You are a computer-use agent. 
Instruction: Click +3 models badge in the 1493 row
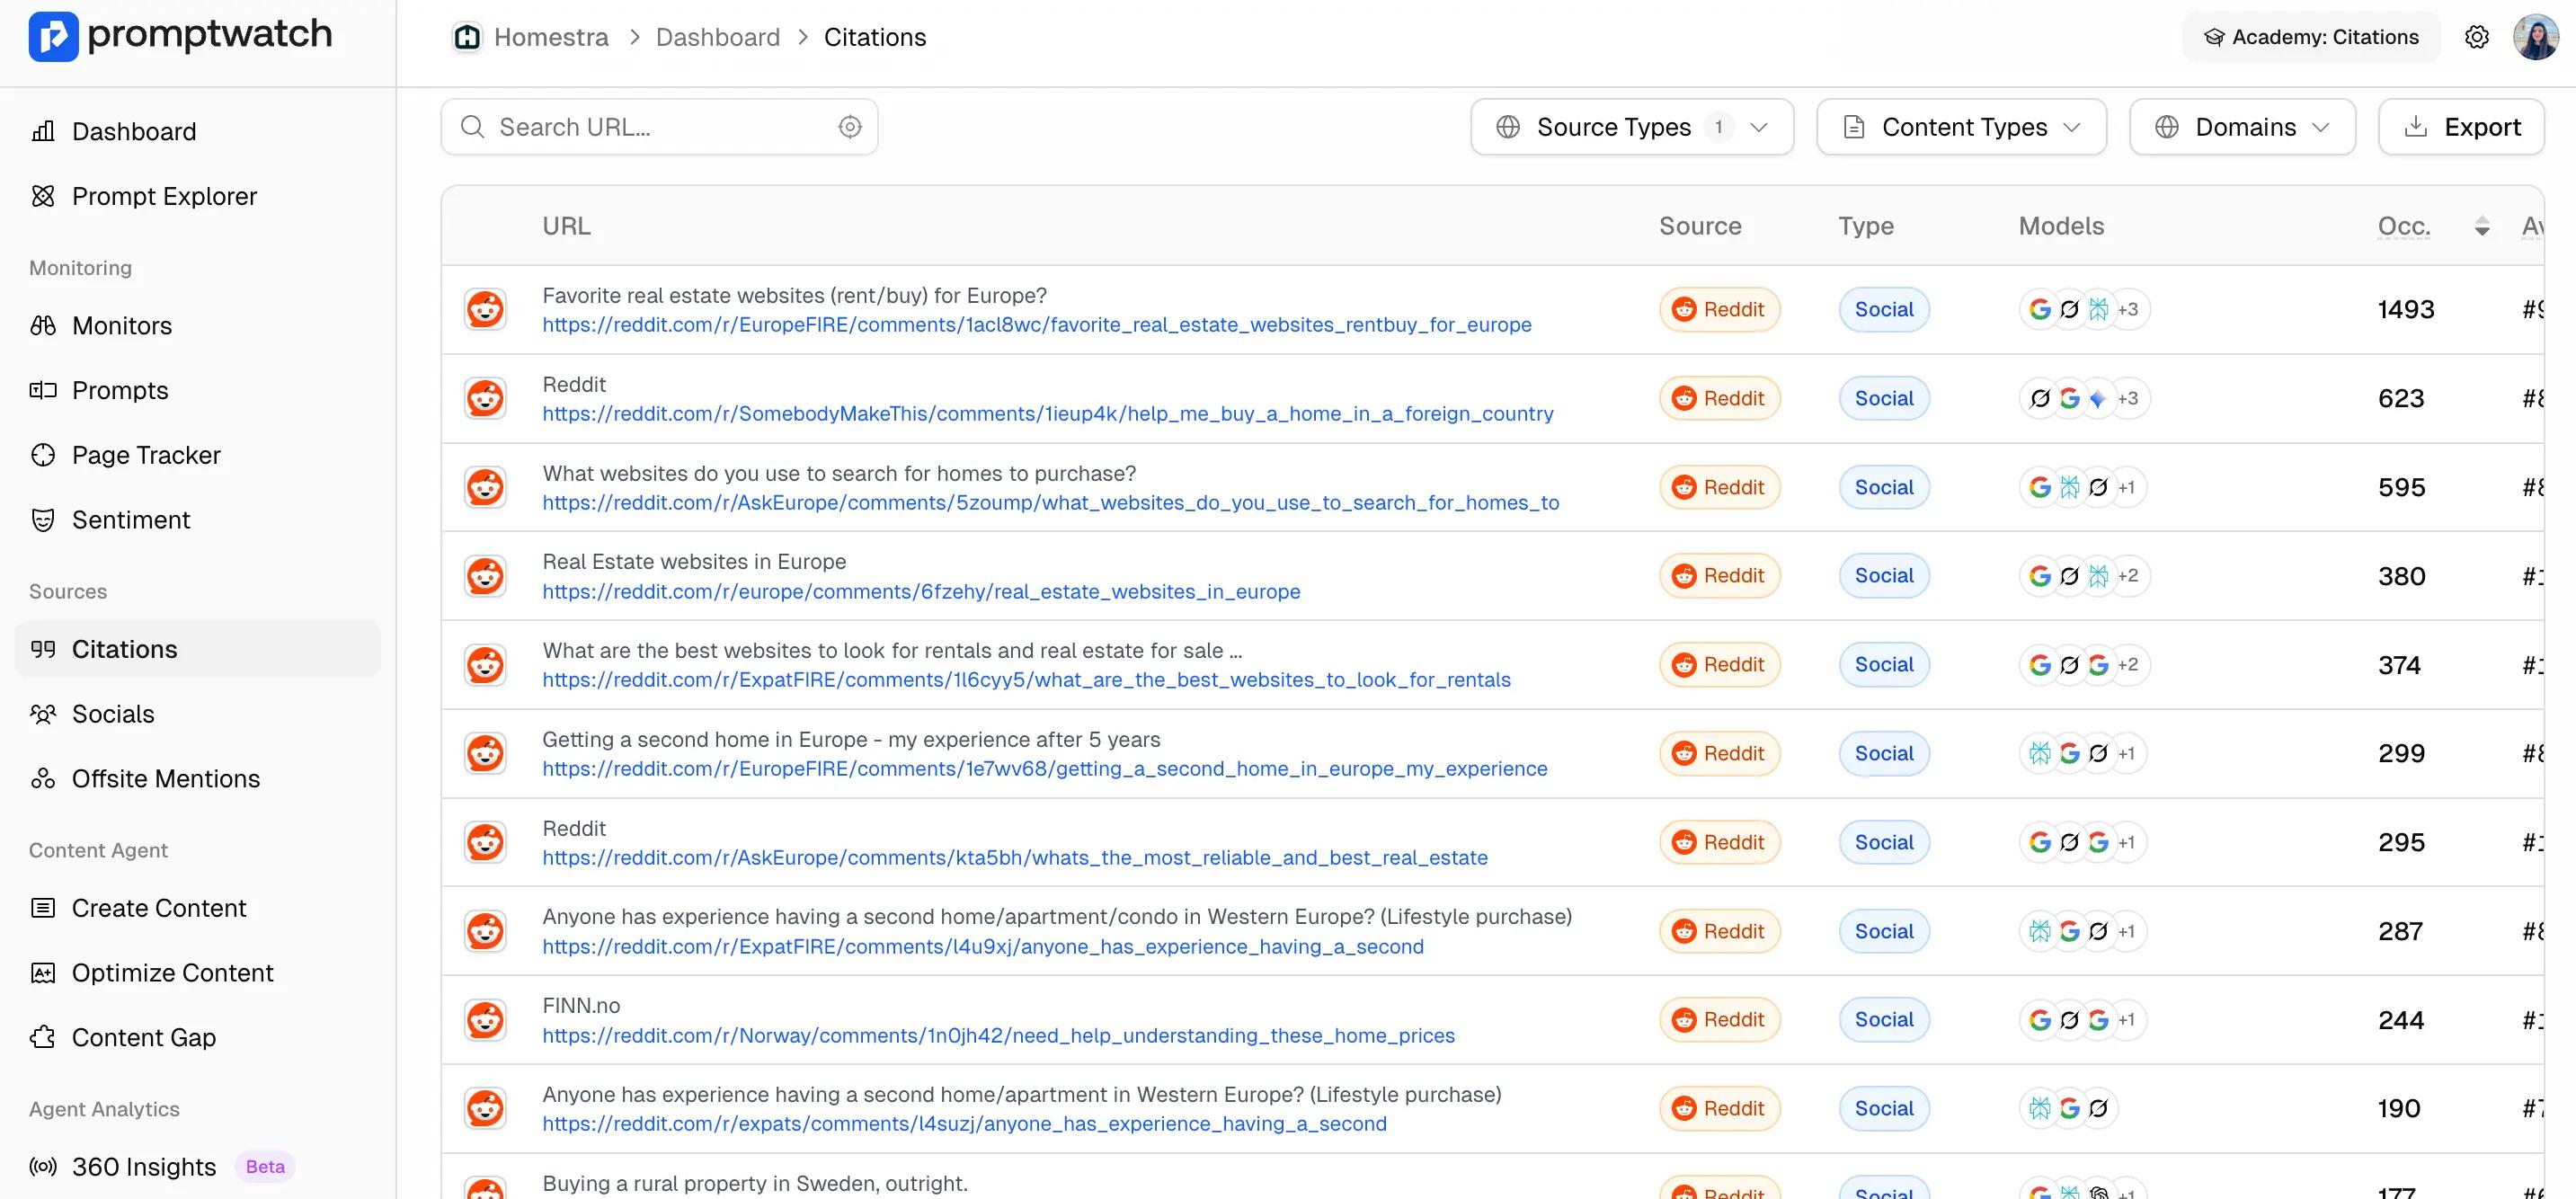pyautogui.click(x=2128, y=310)
